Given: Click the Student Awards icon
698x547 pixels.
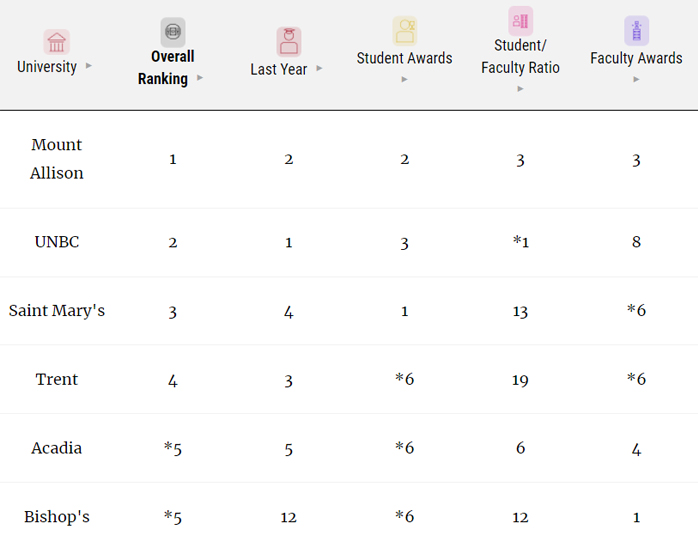Looking at the screenshot, I should pyautogui.click(x=404, y=30).
